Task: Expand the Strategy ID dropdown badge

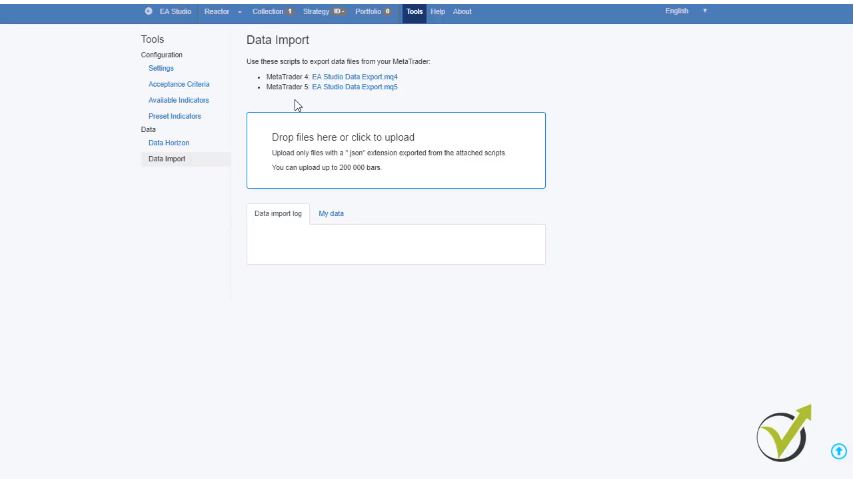Action: pos(339,11)
